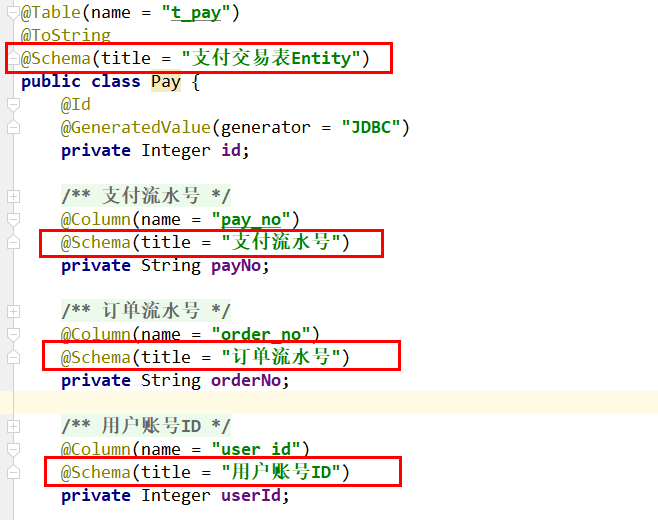Click fold end marker beside @Schema 用户账号ID

pyautogui.click(x=13, y=472)
